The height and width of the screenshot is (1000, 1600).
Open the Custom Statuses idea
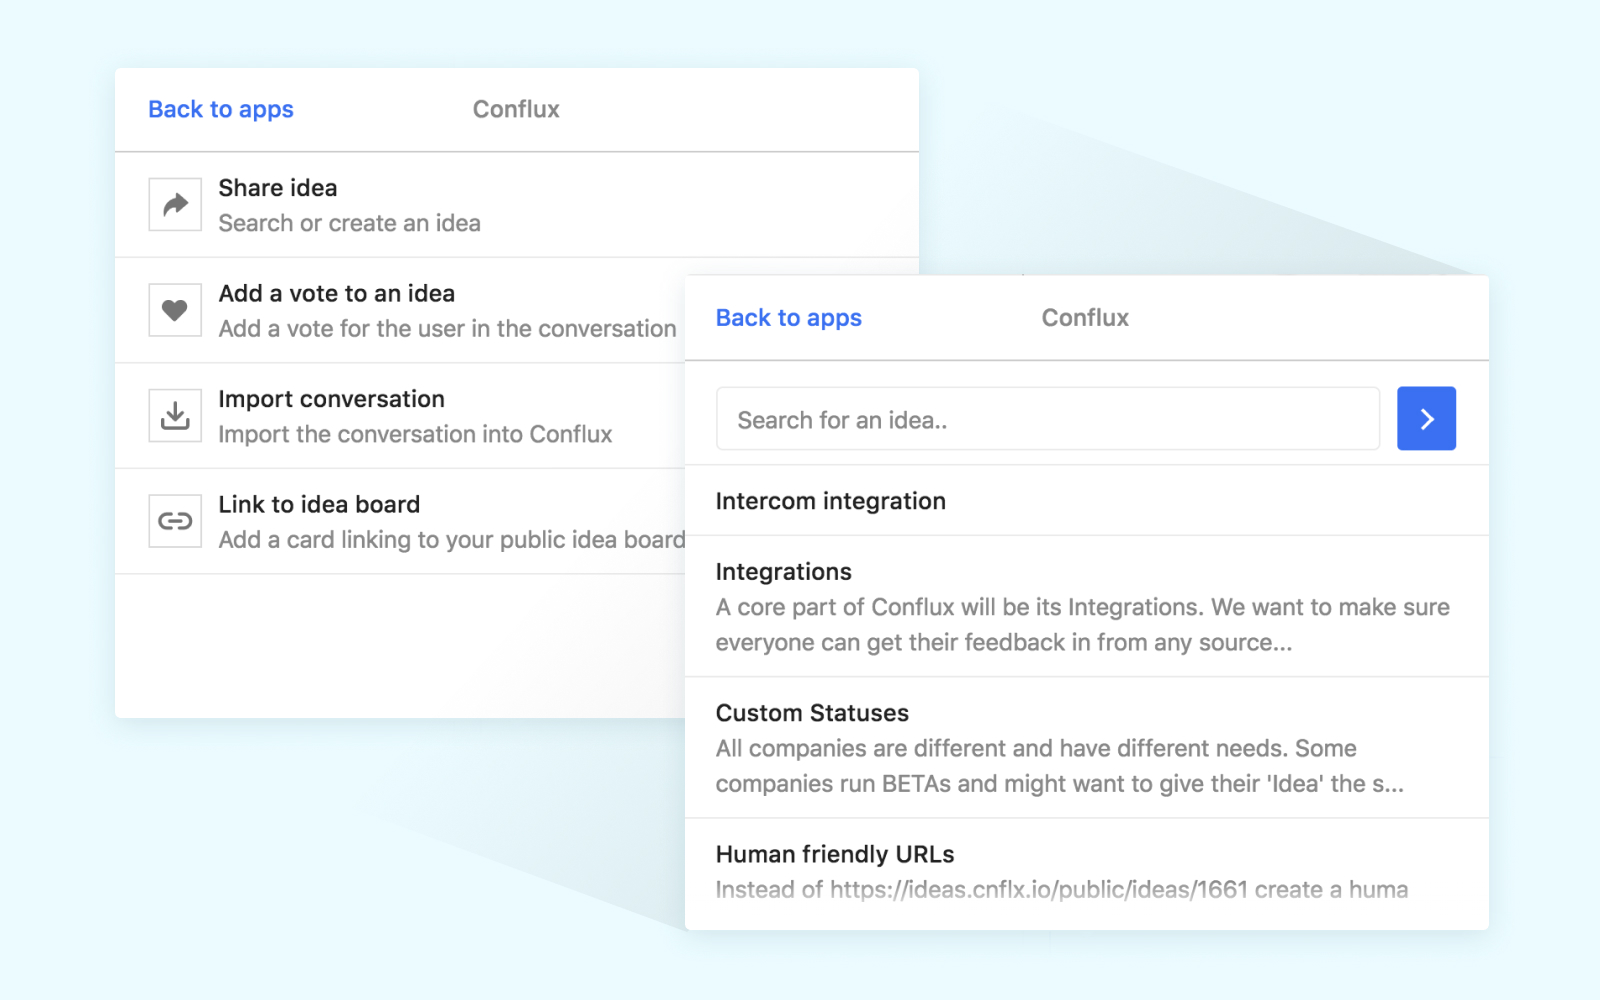click(812, 713)
